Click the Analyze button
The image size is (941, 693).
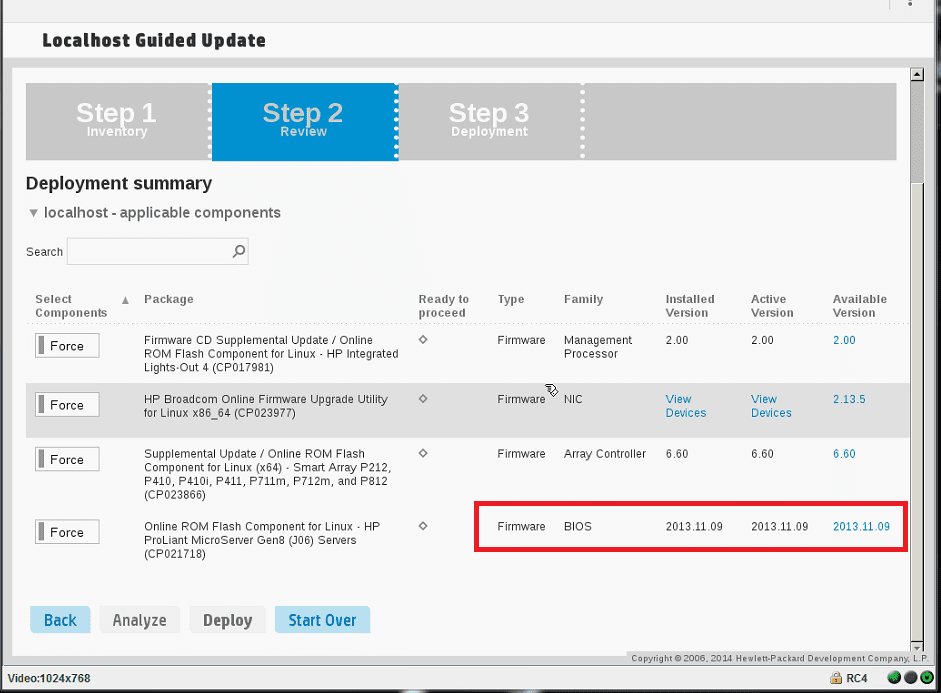(139, 620)
